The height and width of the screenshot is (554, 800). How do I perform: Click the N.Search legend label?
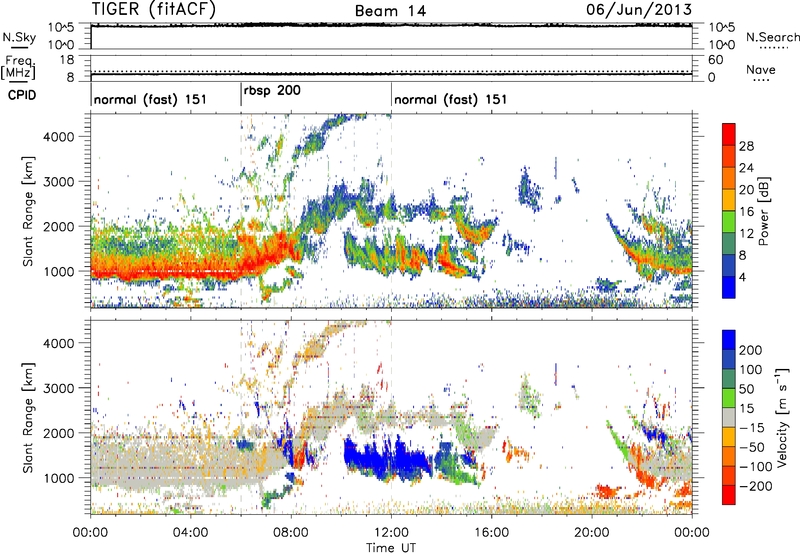point(772,37)
